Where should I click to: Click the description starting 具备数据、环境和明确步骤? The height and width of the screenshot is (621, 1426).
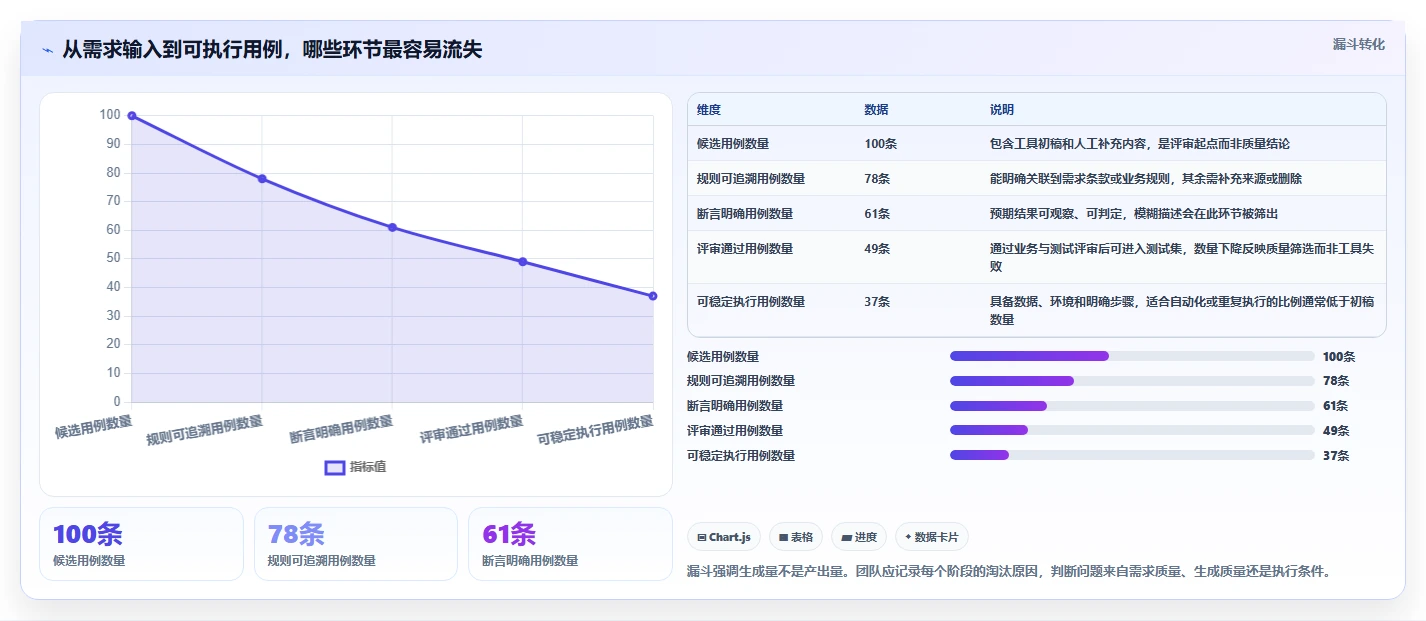[1182, 311]
